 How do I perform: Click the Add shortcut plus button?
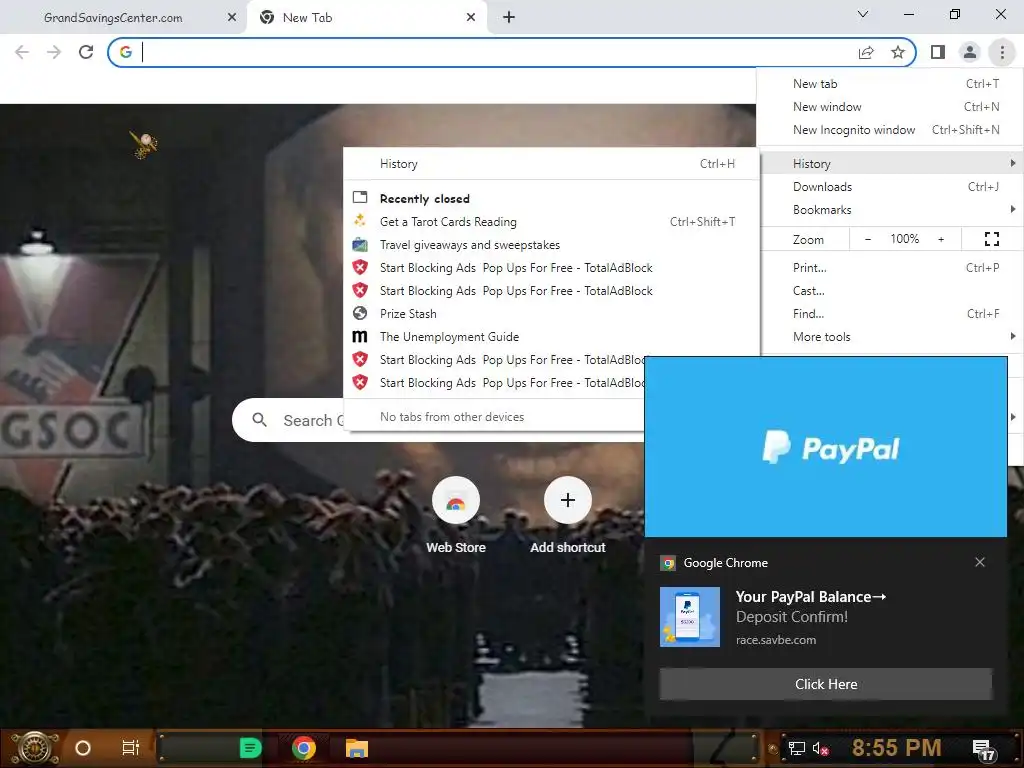tap(568, 500)
